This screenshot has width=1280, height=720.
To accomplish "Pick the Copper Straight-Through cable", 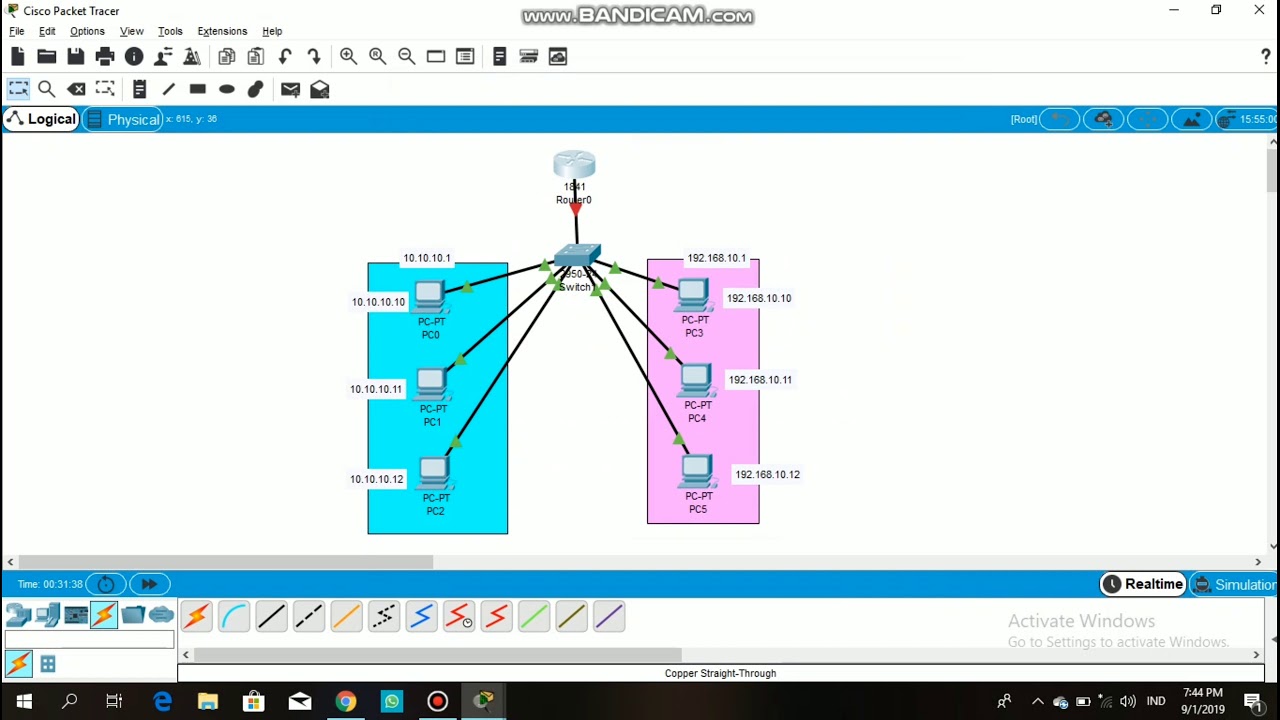I will (271, 617).
